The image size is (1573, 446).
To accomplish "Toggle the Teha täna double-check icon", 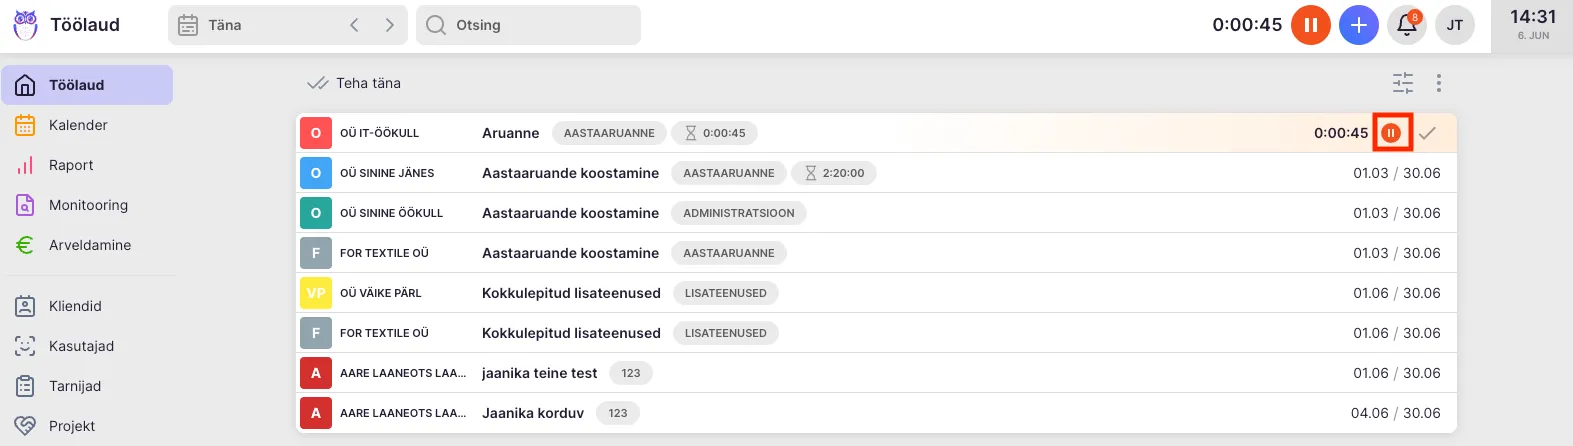I will click(318, 83).
